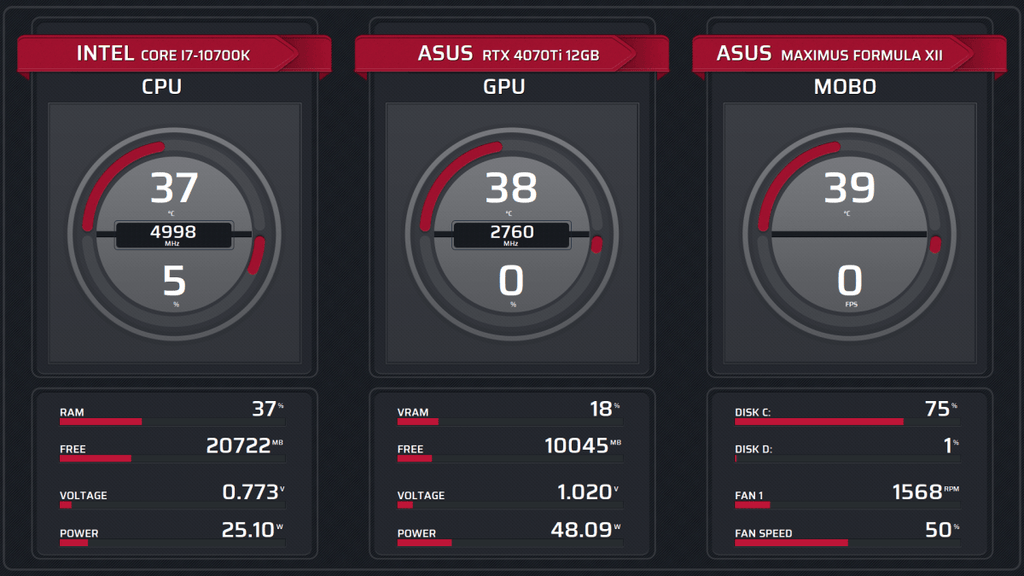The width and height of the screenshot is (1024, 576).
Task: Click the FPS counter in MOBO gauge
Action: click(849, 282)
